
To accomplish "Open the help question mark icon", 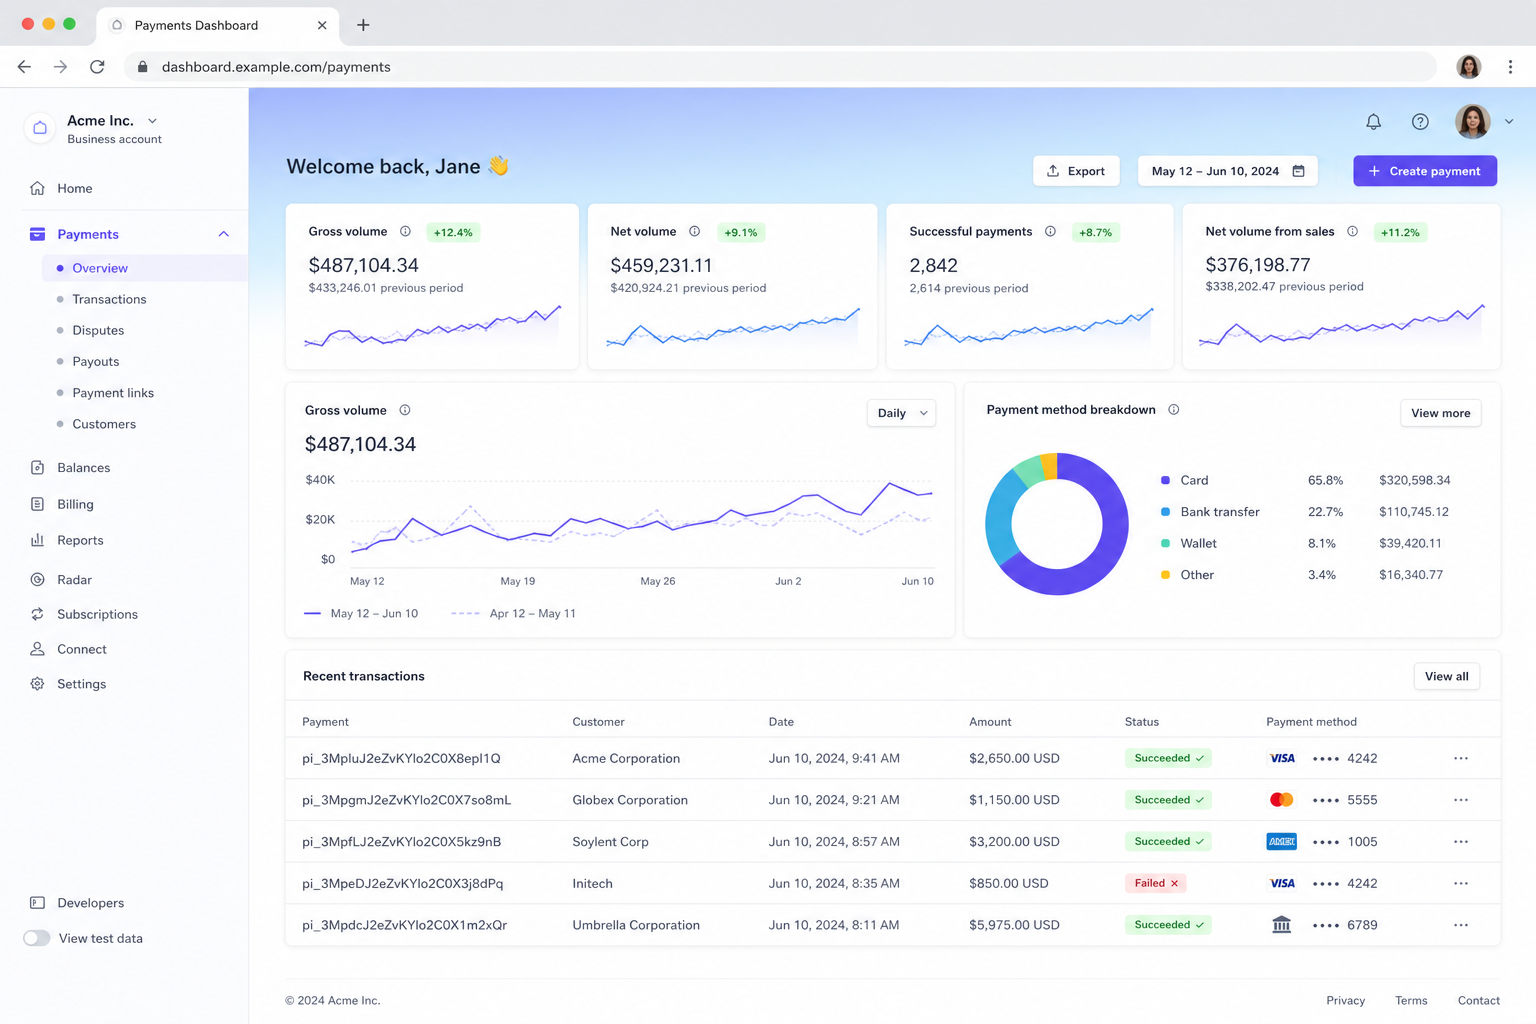I will [x=1420, y=121].
